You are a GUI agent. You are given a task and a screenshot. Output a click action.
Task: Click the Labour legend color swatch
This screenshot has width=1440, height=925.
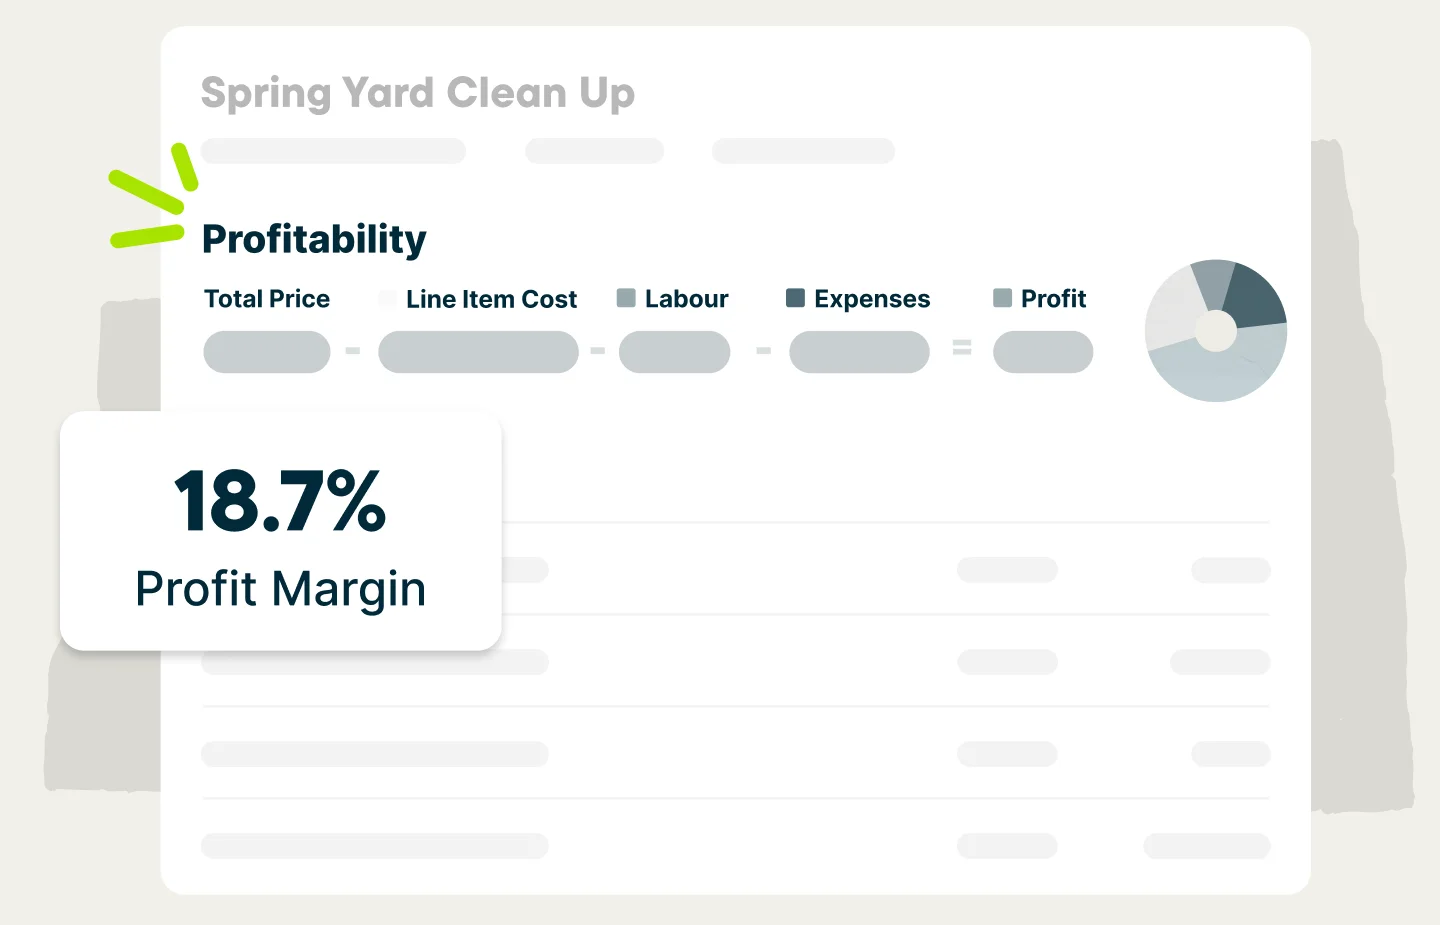pyautogui.click(x=627, y=298)
